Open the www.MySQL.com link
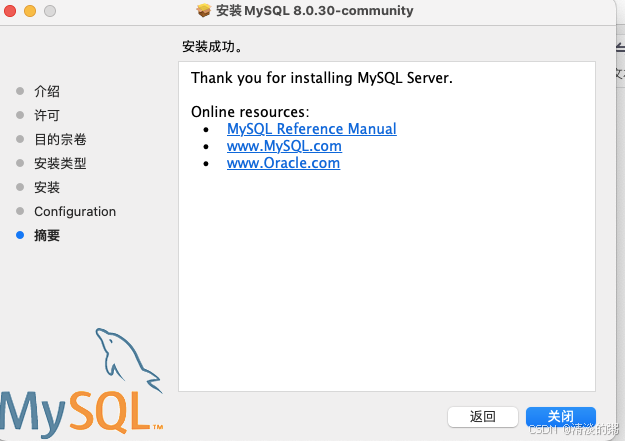This screenshot has height=441, width=625. pos(284,146)
